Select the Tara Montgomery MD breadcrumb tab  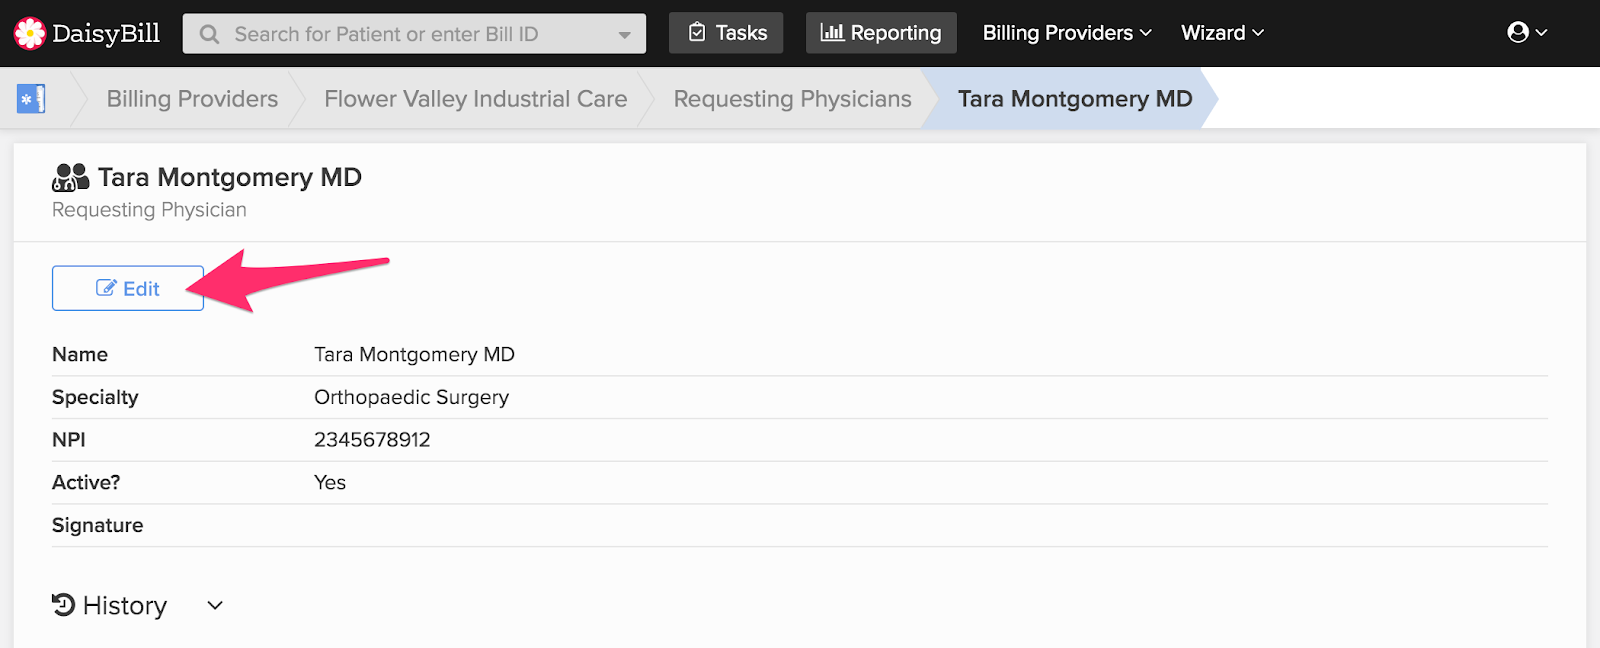pyautogui.click(x=1075, y=99)
